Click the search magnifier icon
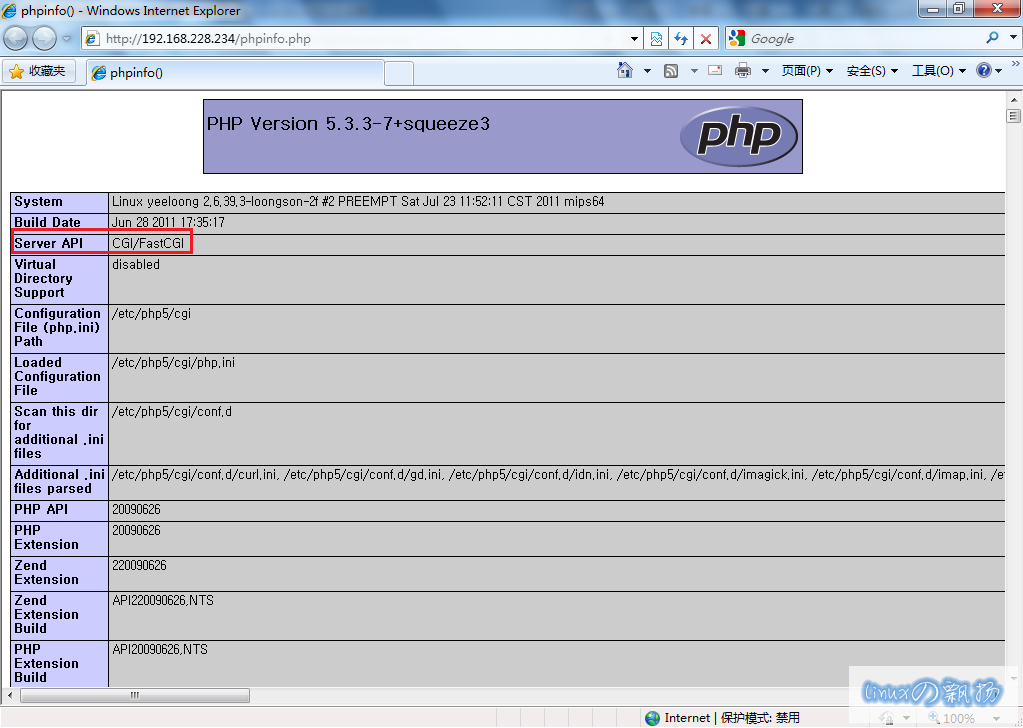 [992, 39]
